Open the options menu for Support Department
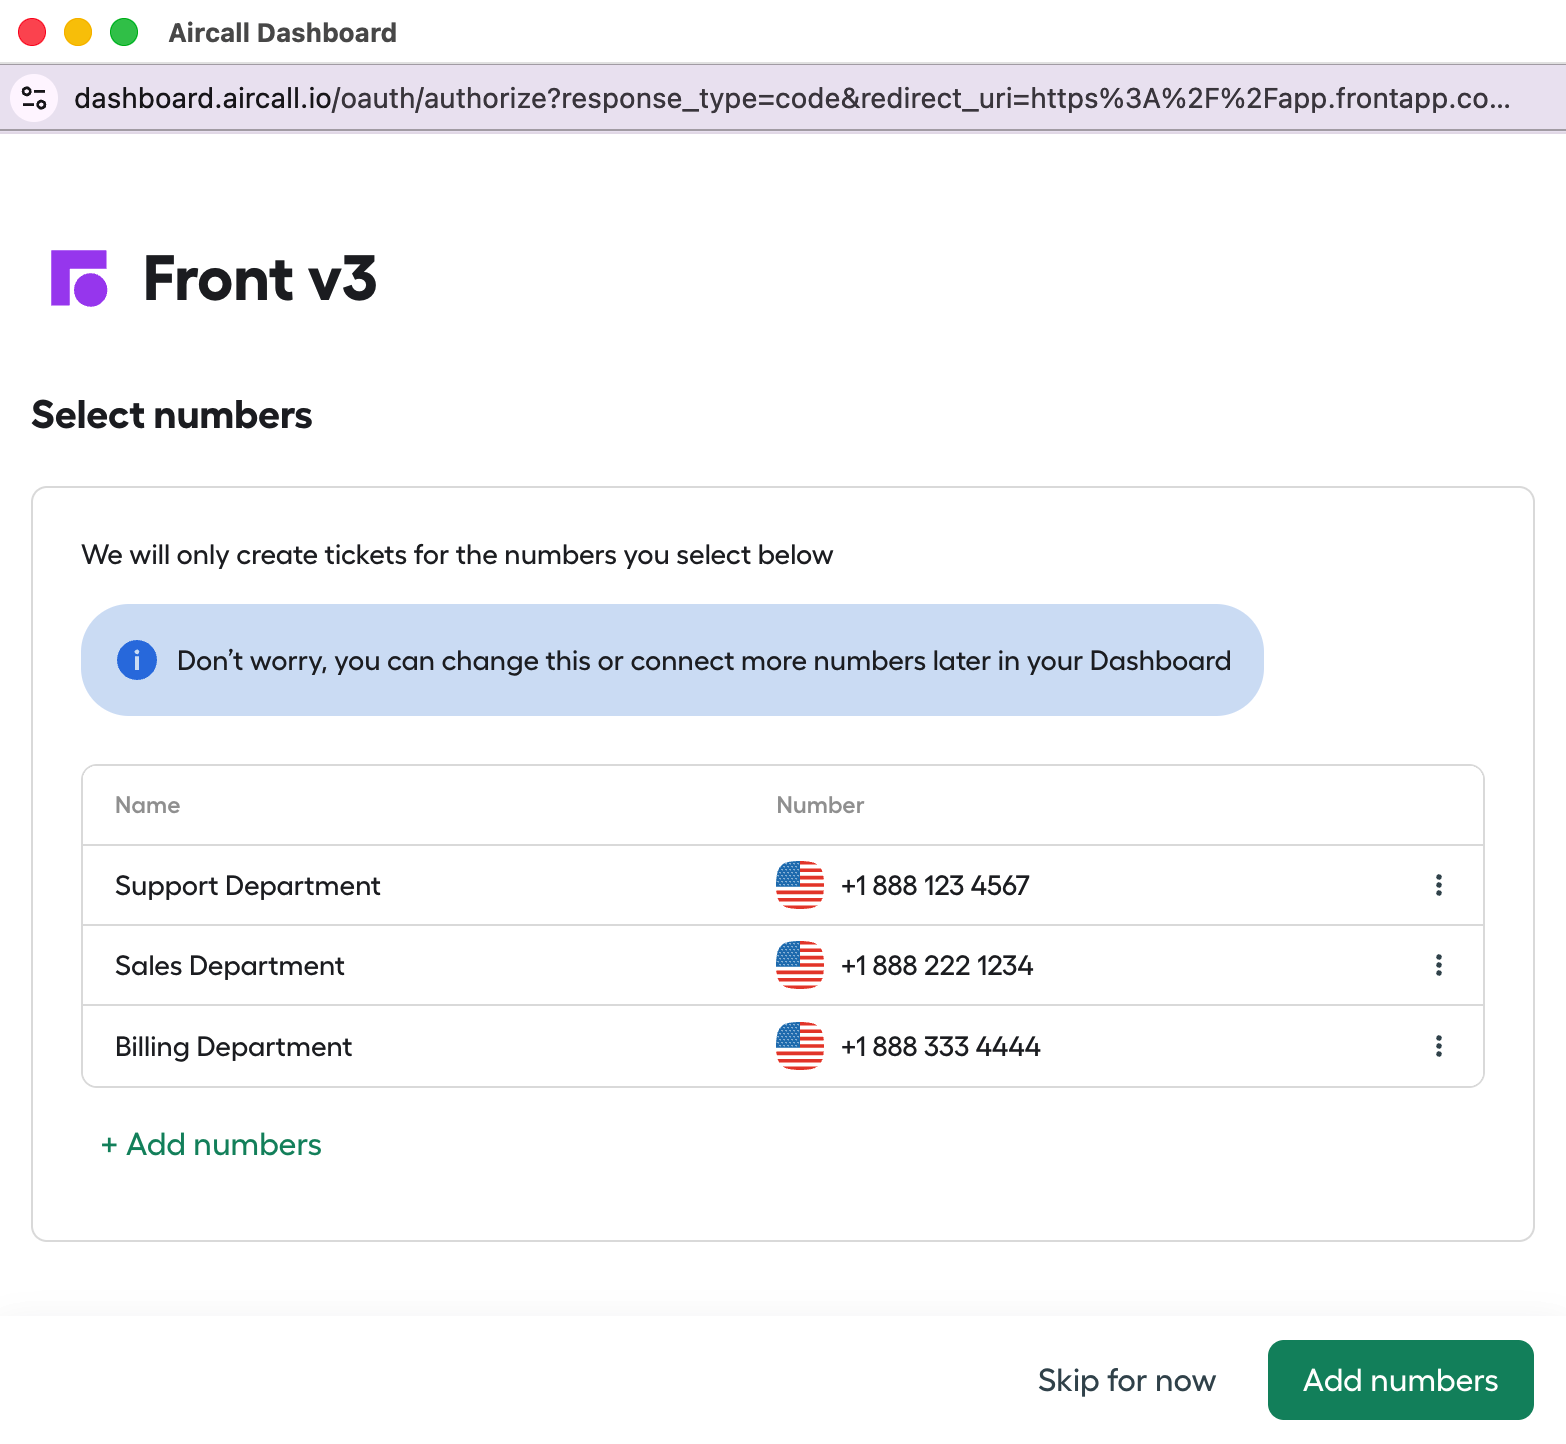The height and width of the screenshot is (1444, 1566). click(1438, 885)
